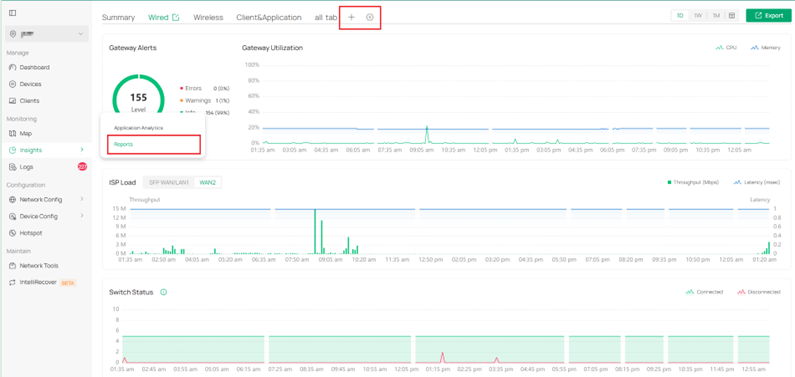Toggle the Memory series in Gateway Utilization
795x377 pixels.
tap(766, 48)
